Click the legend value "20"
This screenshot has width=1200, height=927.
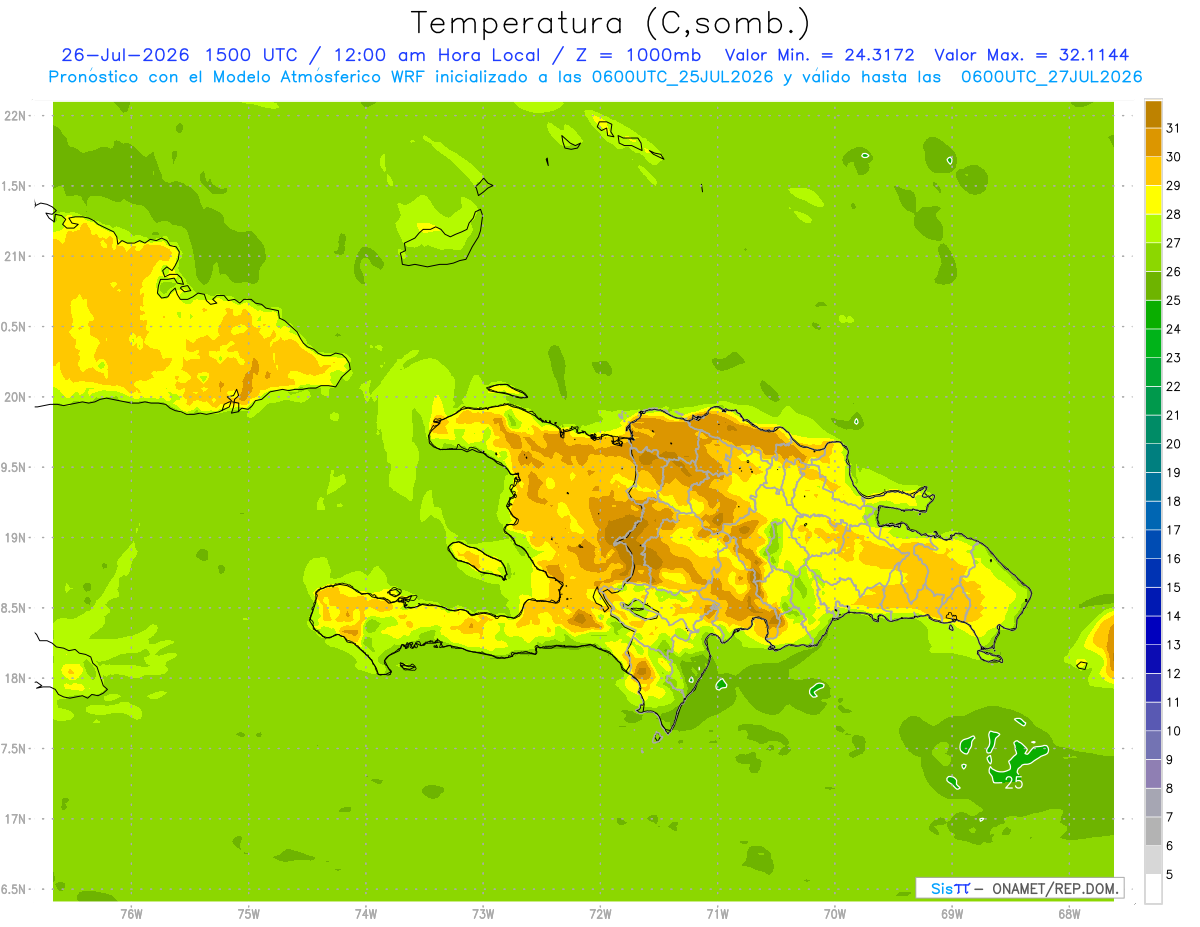(x=1174, y=444)
